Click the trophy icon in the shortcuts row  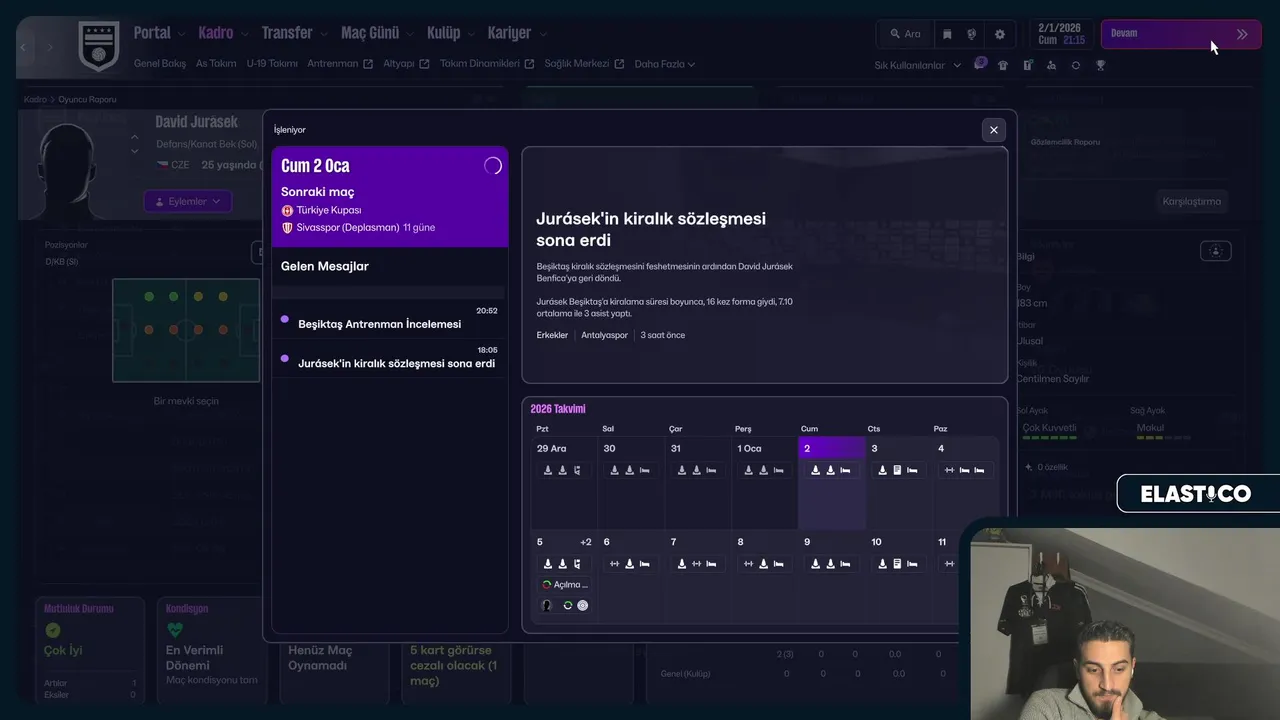point(1100,65)
